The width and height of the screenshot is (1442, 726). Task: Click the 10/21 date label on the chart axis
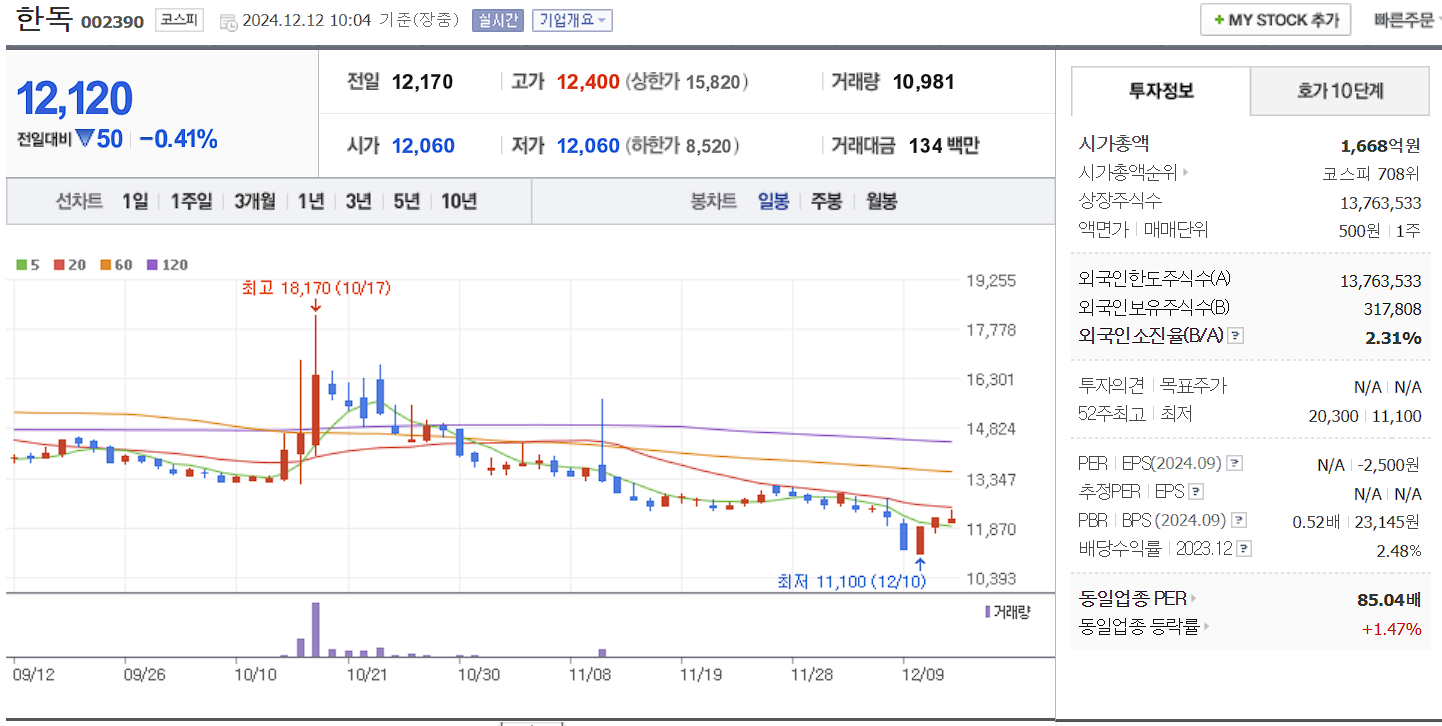368,674
